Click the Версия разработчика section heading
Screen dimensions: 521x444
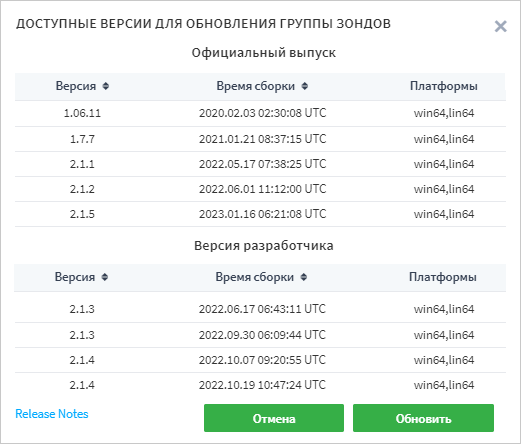pyautogui.click(x=263, y=246)
